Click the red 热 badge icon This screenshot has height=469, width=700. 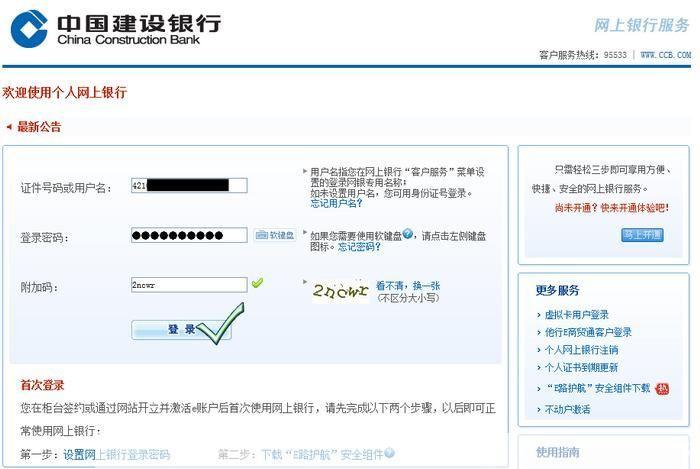tap(662, 389)
